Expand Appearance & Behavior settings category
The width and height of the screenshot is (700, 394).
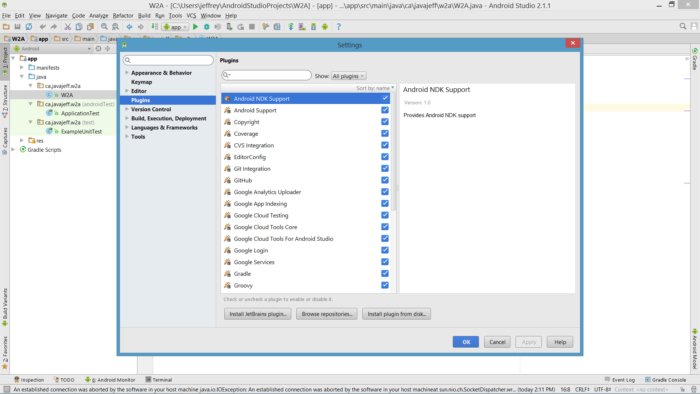tap(127, 72)
